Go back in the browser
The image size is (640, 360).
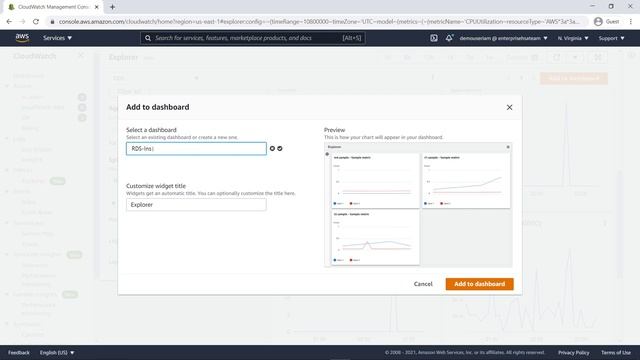click(9, 22)
